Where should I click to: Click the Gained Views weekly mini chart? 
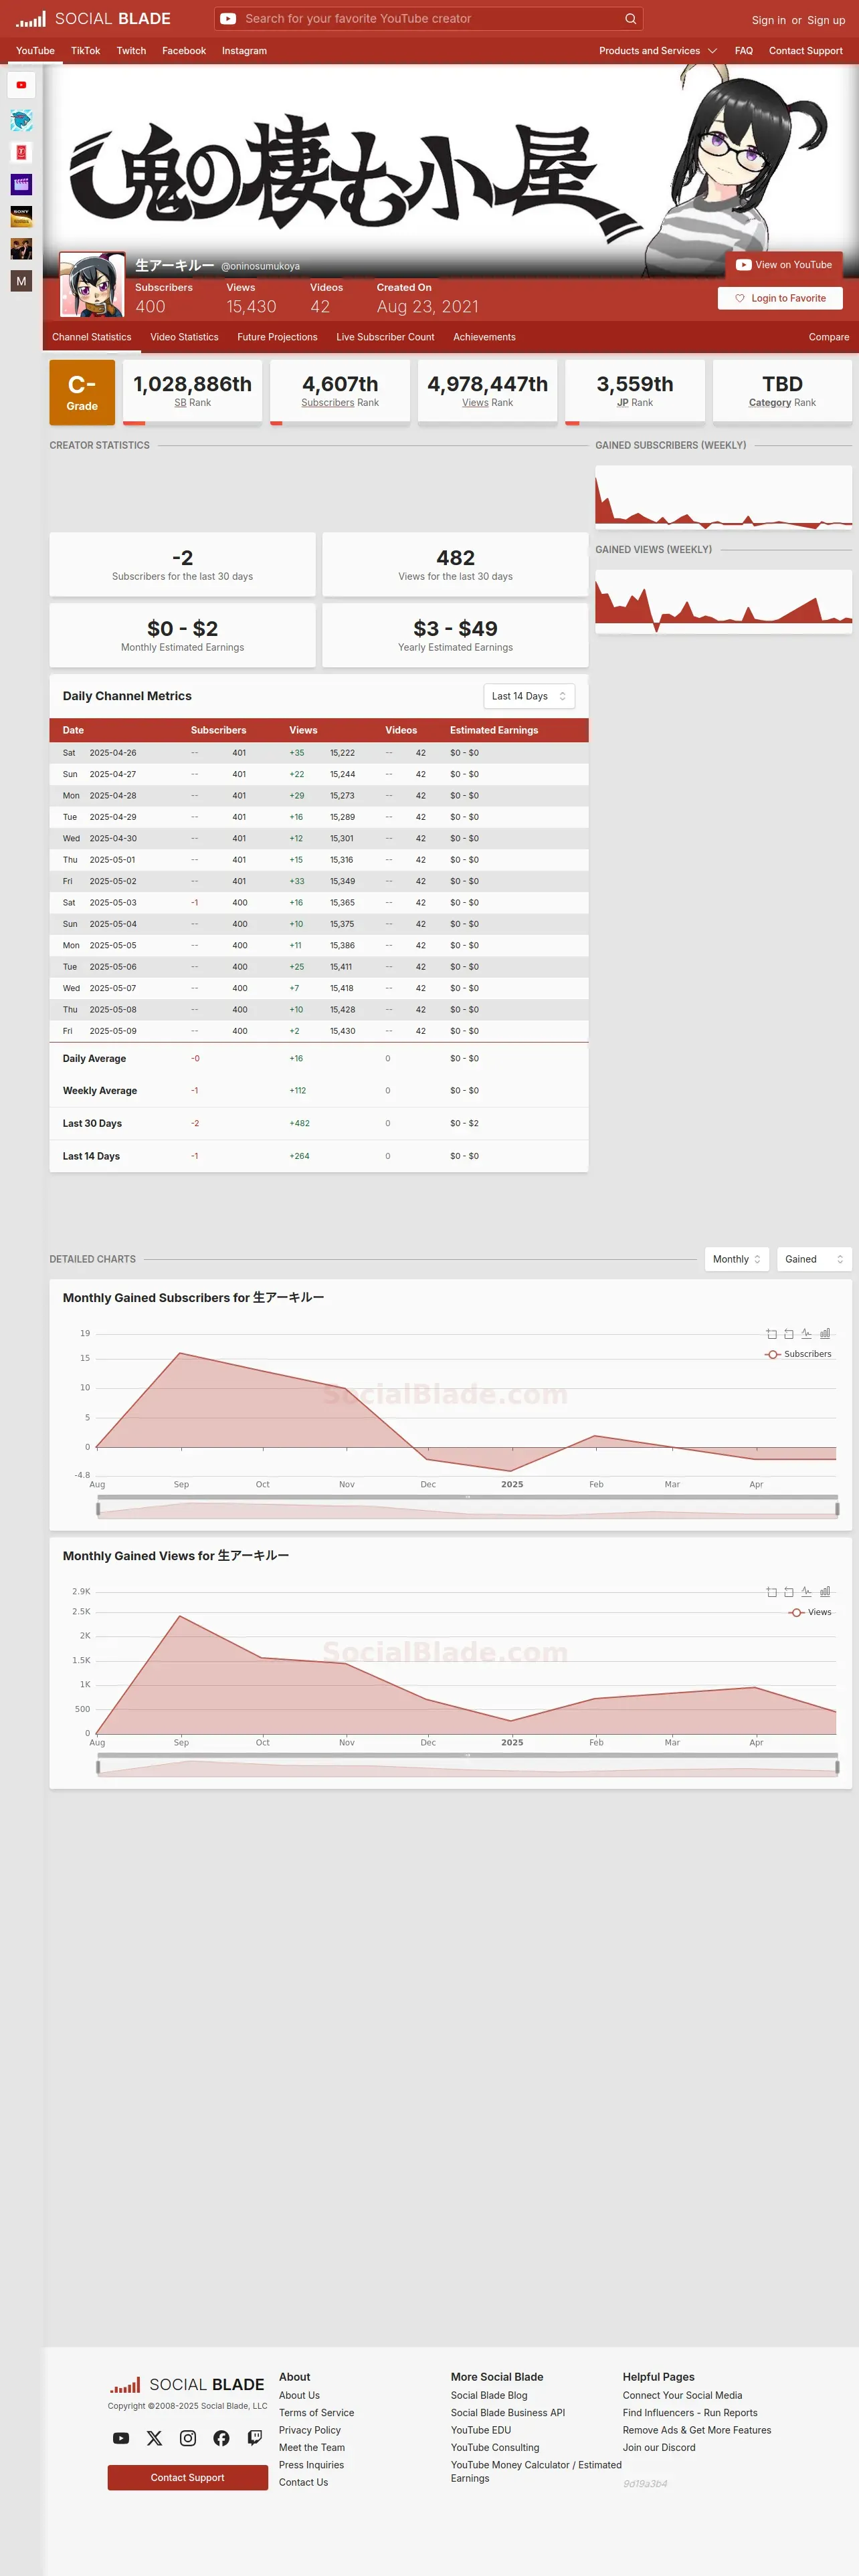point(723,601)
